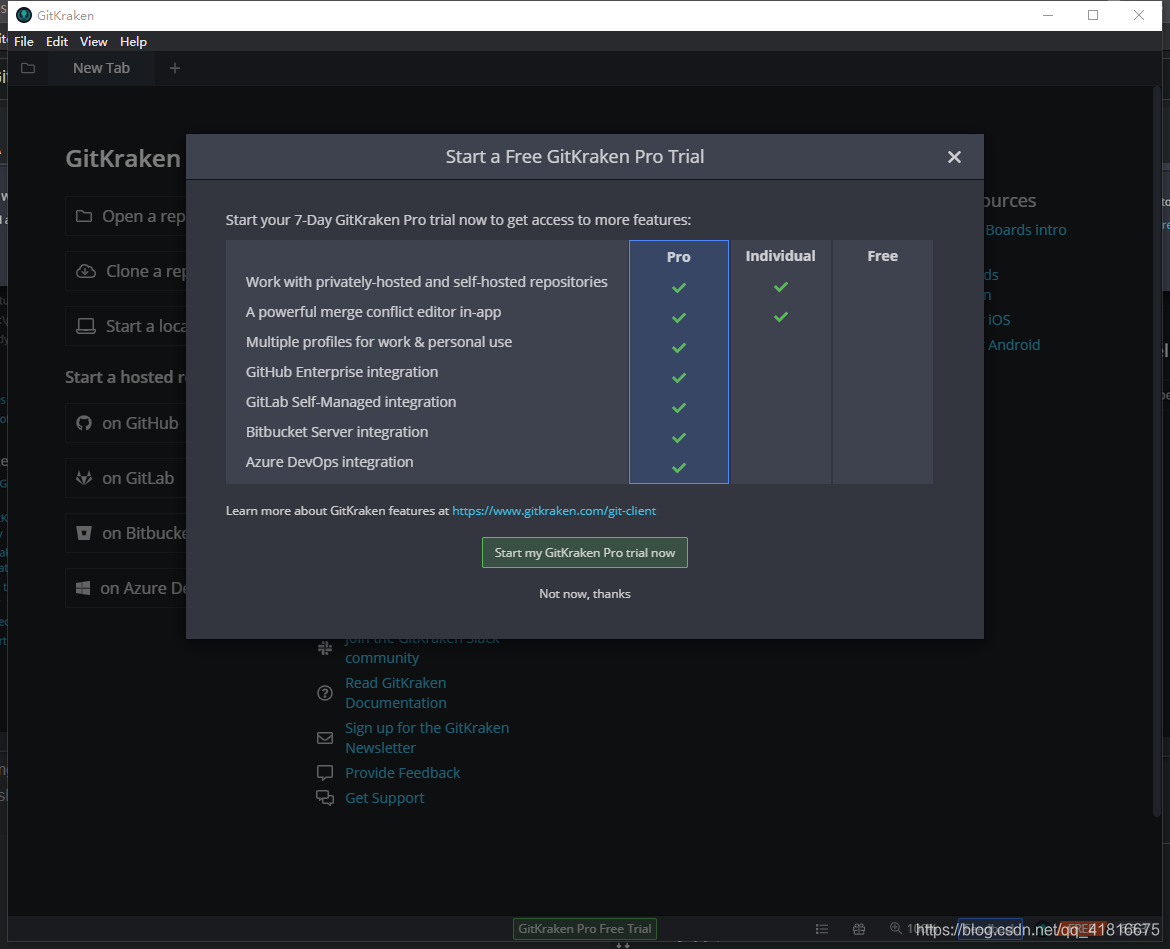Viewport: 1170px width, 949px height.
Task: Click the folder icon beside New Tab
Action: [x=28, y=68]
